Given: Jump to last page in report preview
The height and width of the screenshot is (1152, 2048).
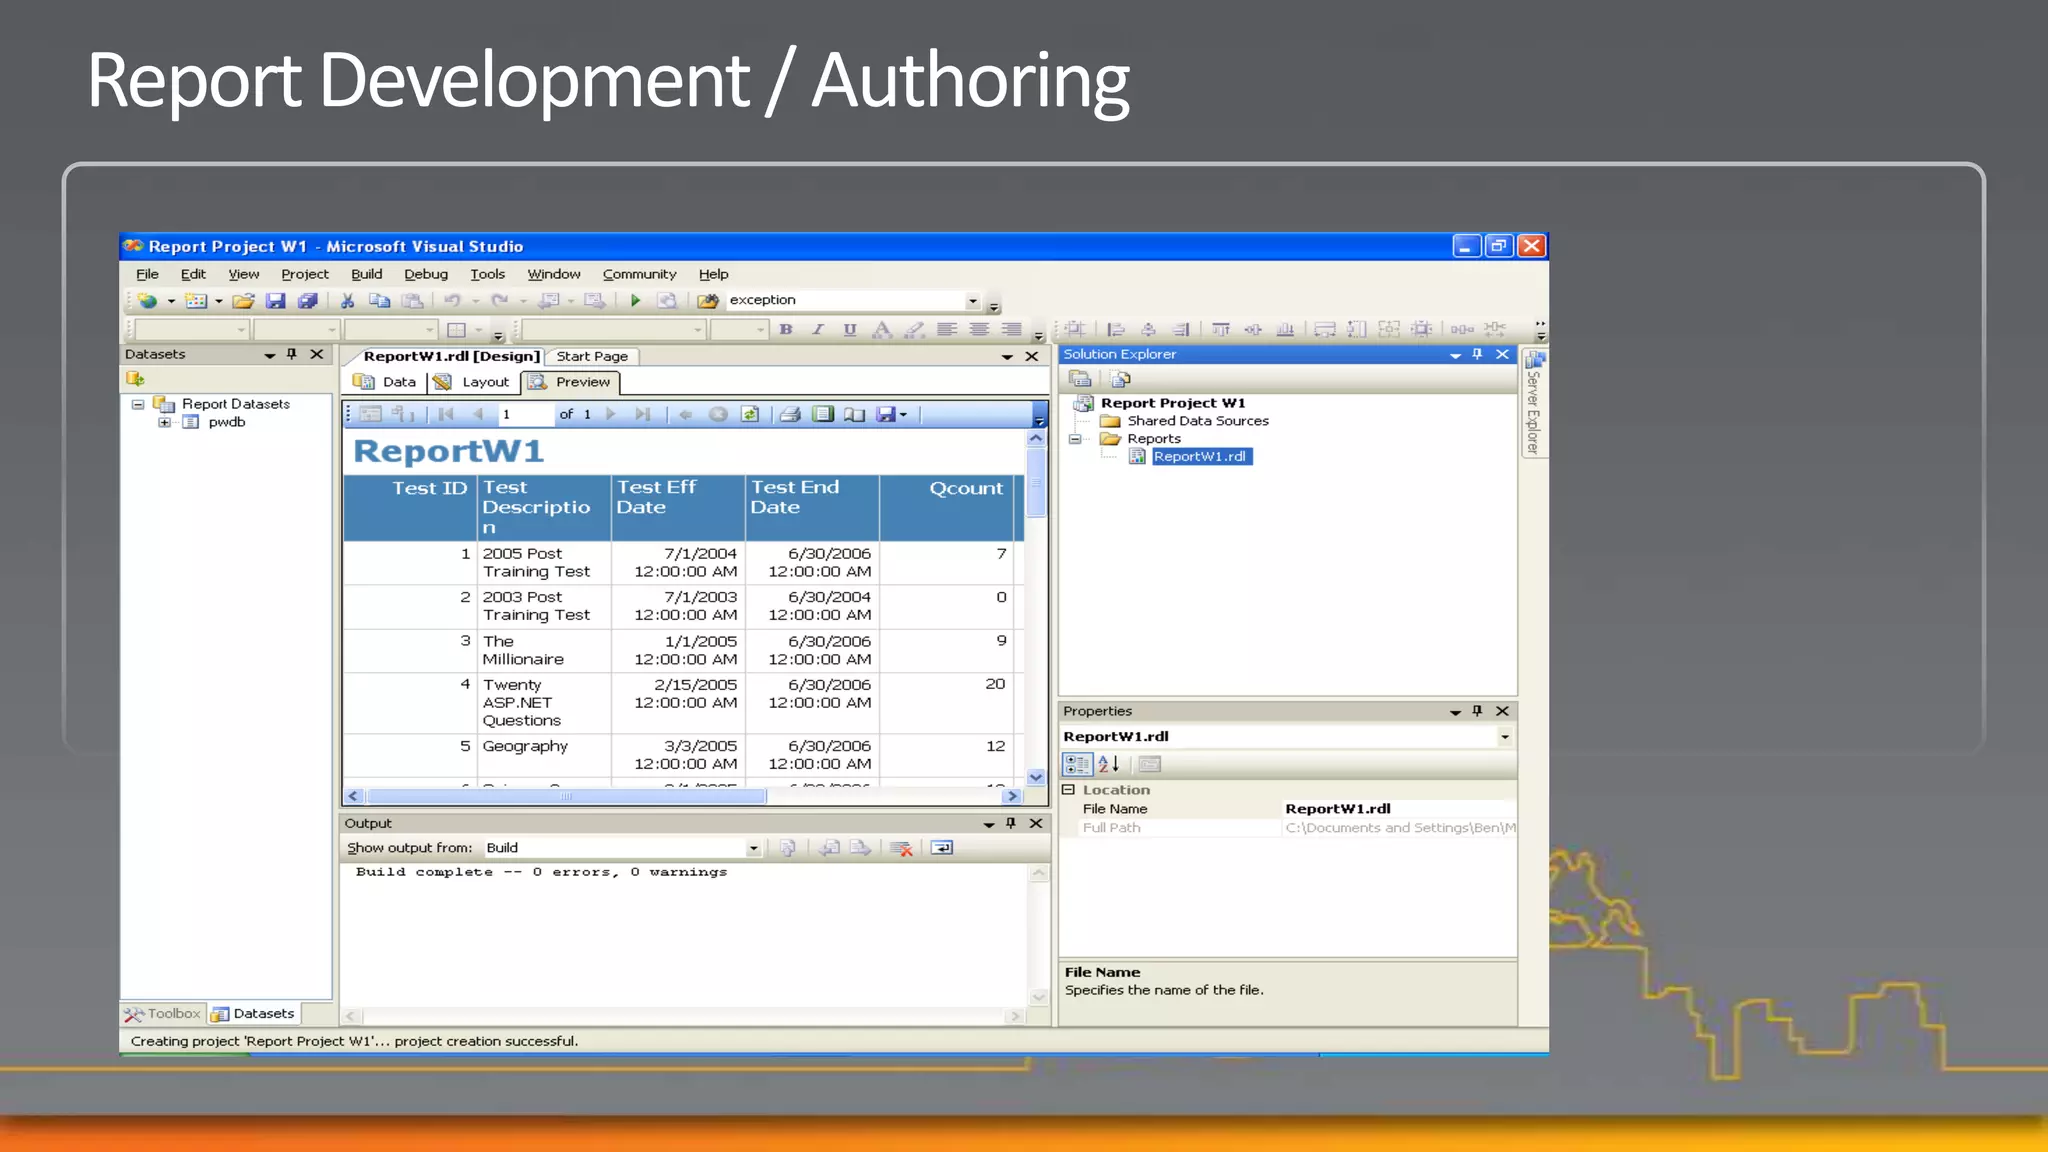Looking at the screenshot, I should (643, 414).
